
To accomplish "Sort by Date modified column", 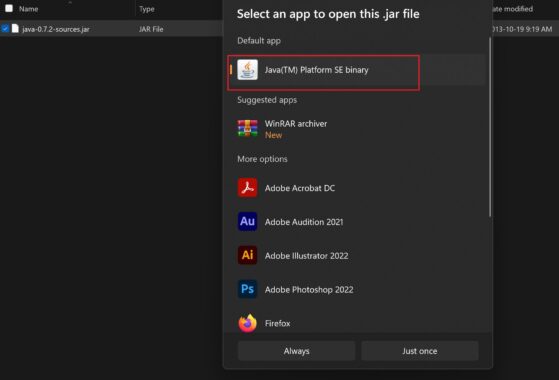I will coord(513,9).
